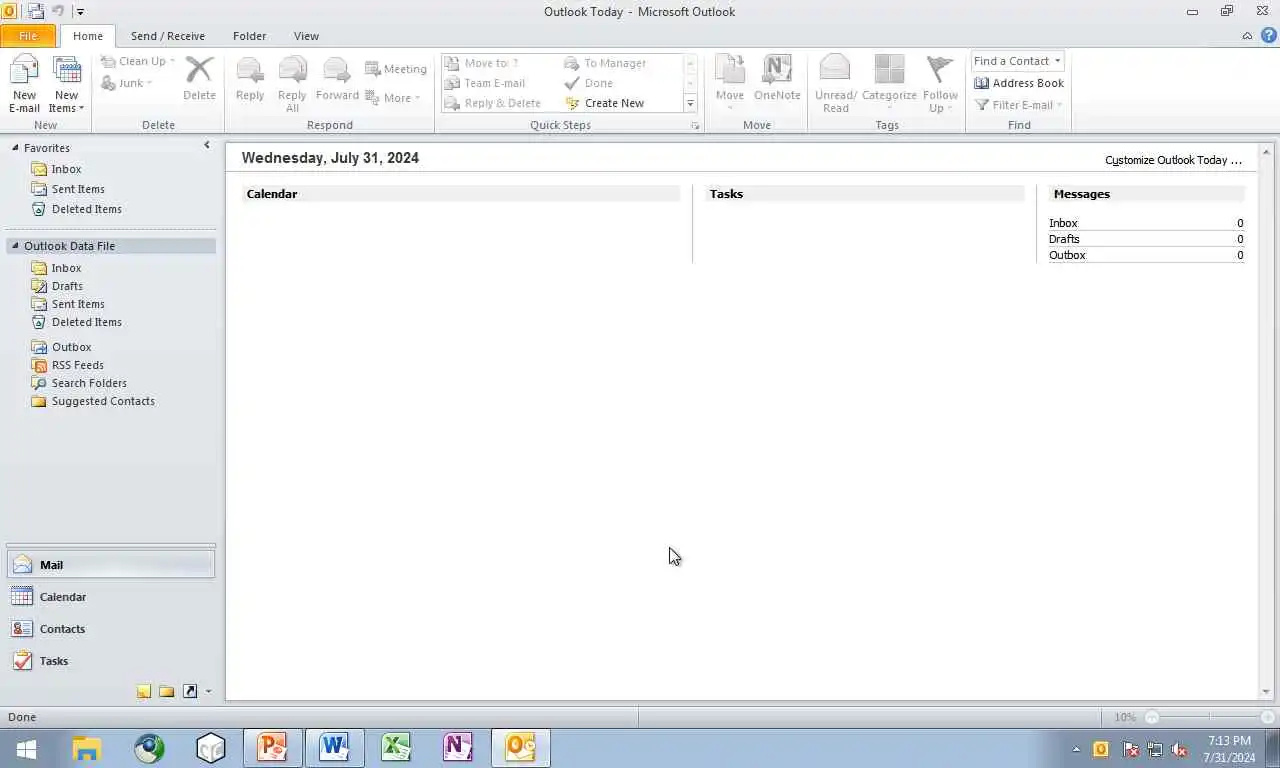1280x768 pixels.
Task: Open the More respond options
Action: [x=393, y=98]
